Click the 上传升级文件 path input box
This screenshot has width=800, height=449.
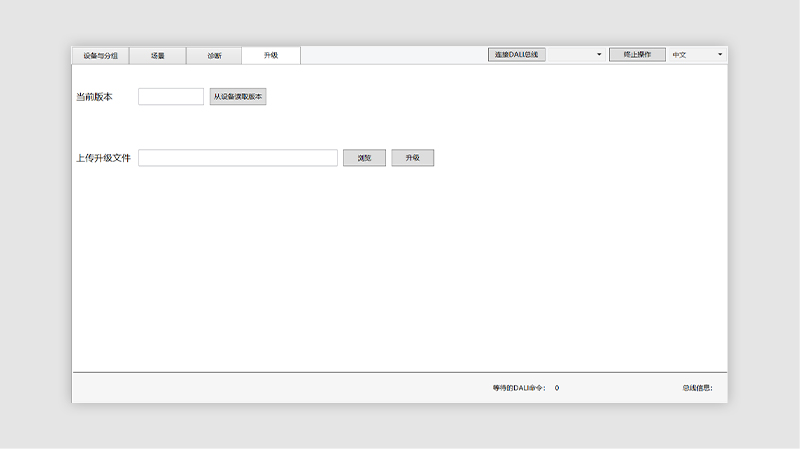tap(238, 158)
